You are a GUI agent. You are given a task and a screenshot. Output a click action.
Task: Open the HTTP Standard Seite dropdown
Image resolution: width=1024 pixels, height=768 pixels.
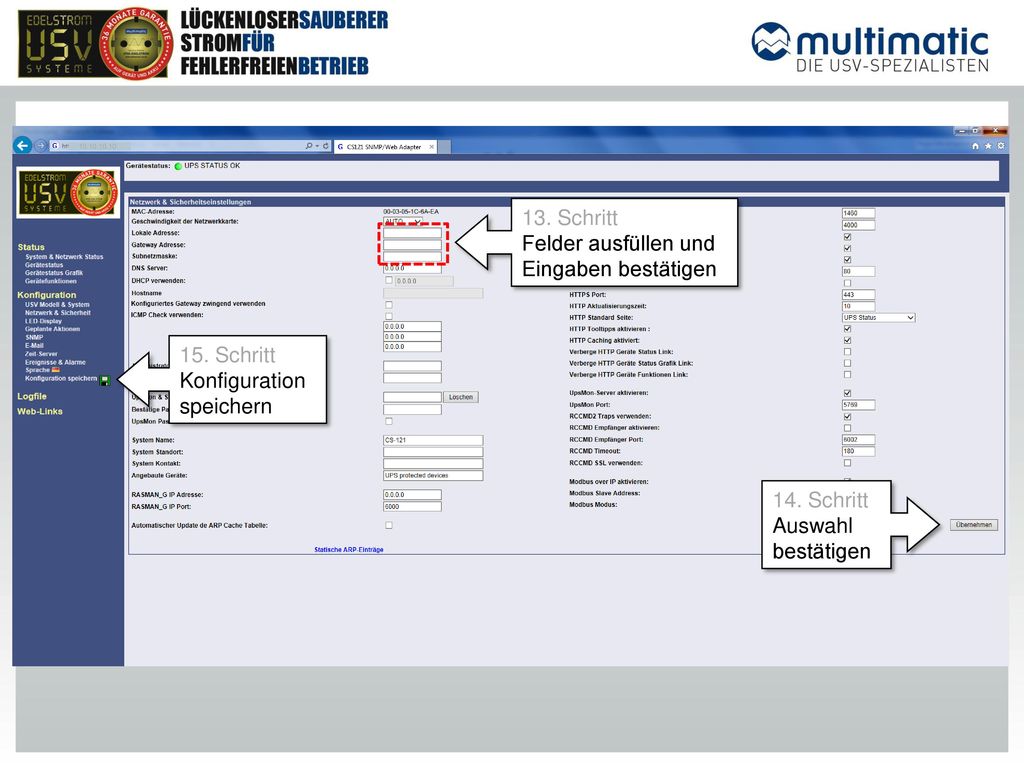(878, 317)
